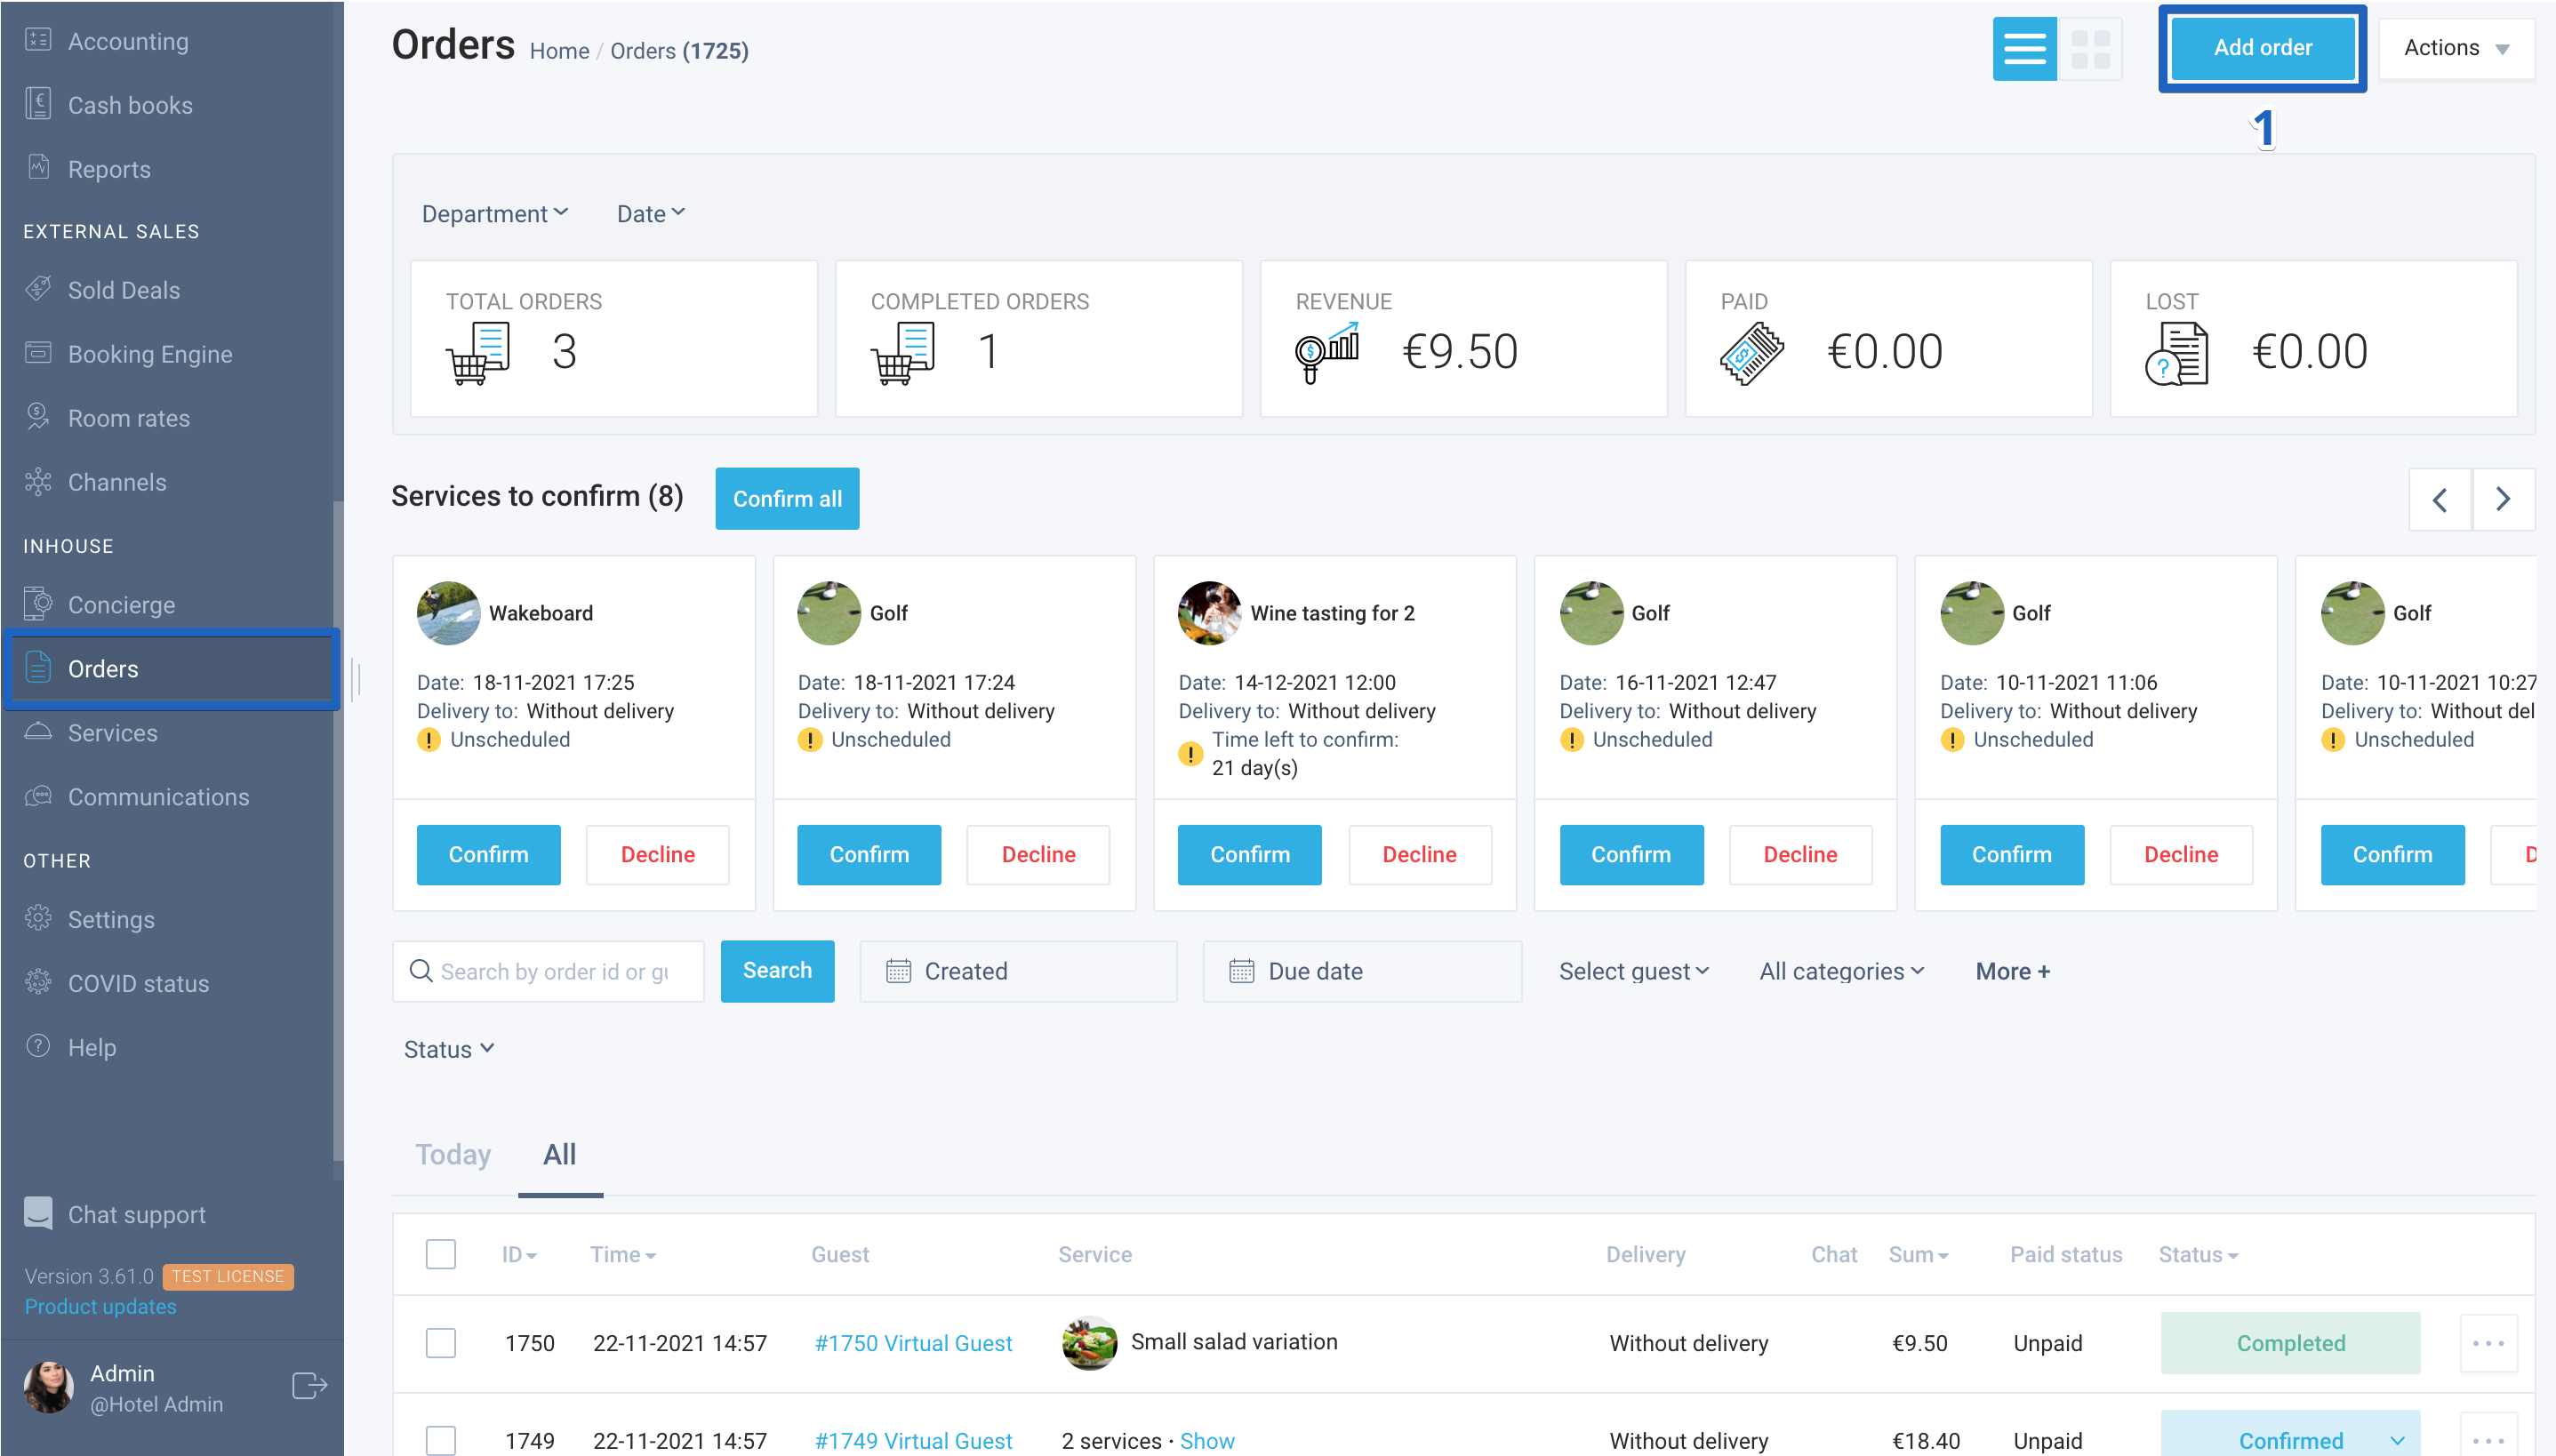Expand More + filters
Viewport: 2556px width, 1456px height.
pos(2012,971)
